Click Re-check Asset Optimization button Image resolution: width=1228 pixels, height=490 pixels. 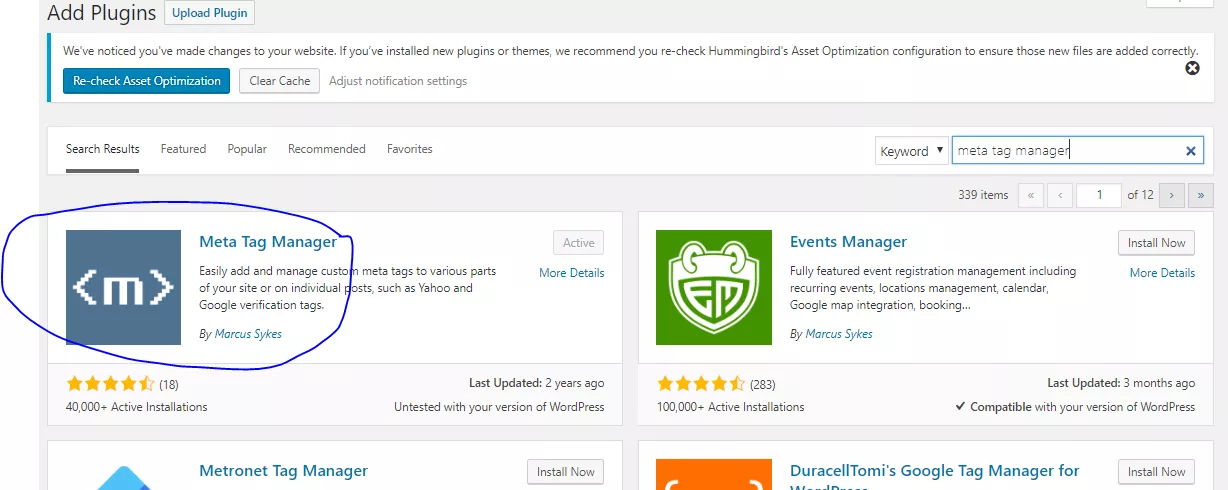point(147,81)
